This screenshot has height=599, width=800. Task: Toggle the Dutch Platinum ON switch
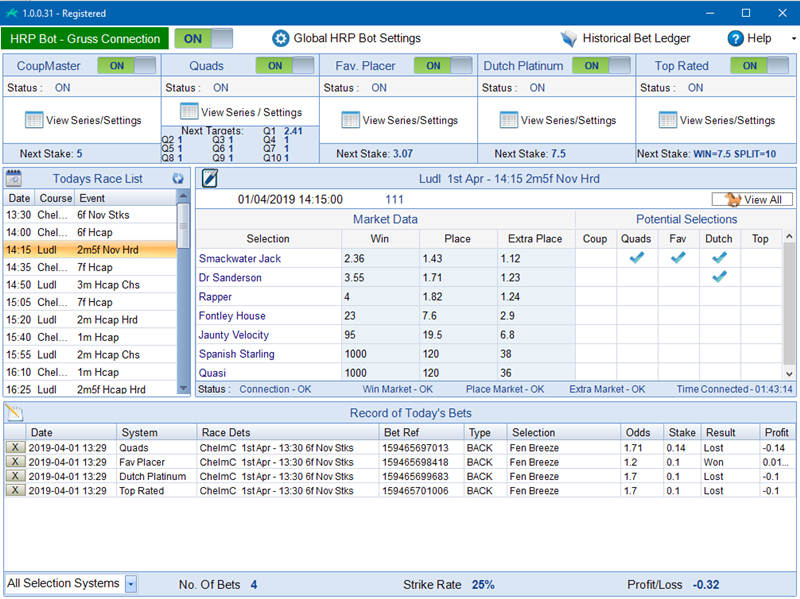click(601, 66)
